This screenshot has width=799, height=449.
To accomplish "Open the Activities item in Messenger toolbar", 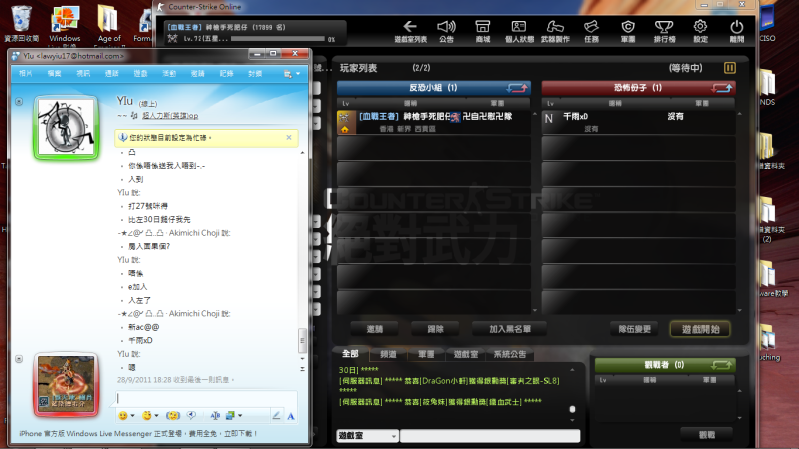I will point(169,73).
